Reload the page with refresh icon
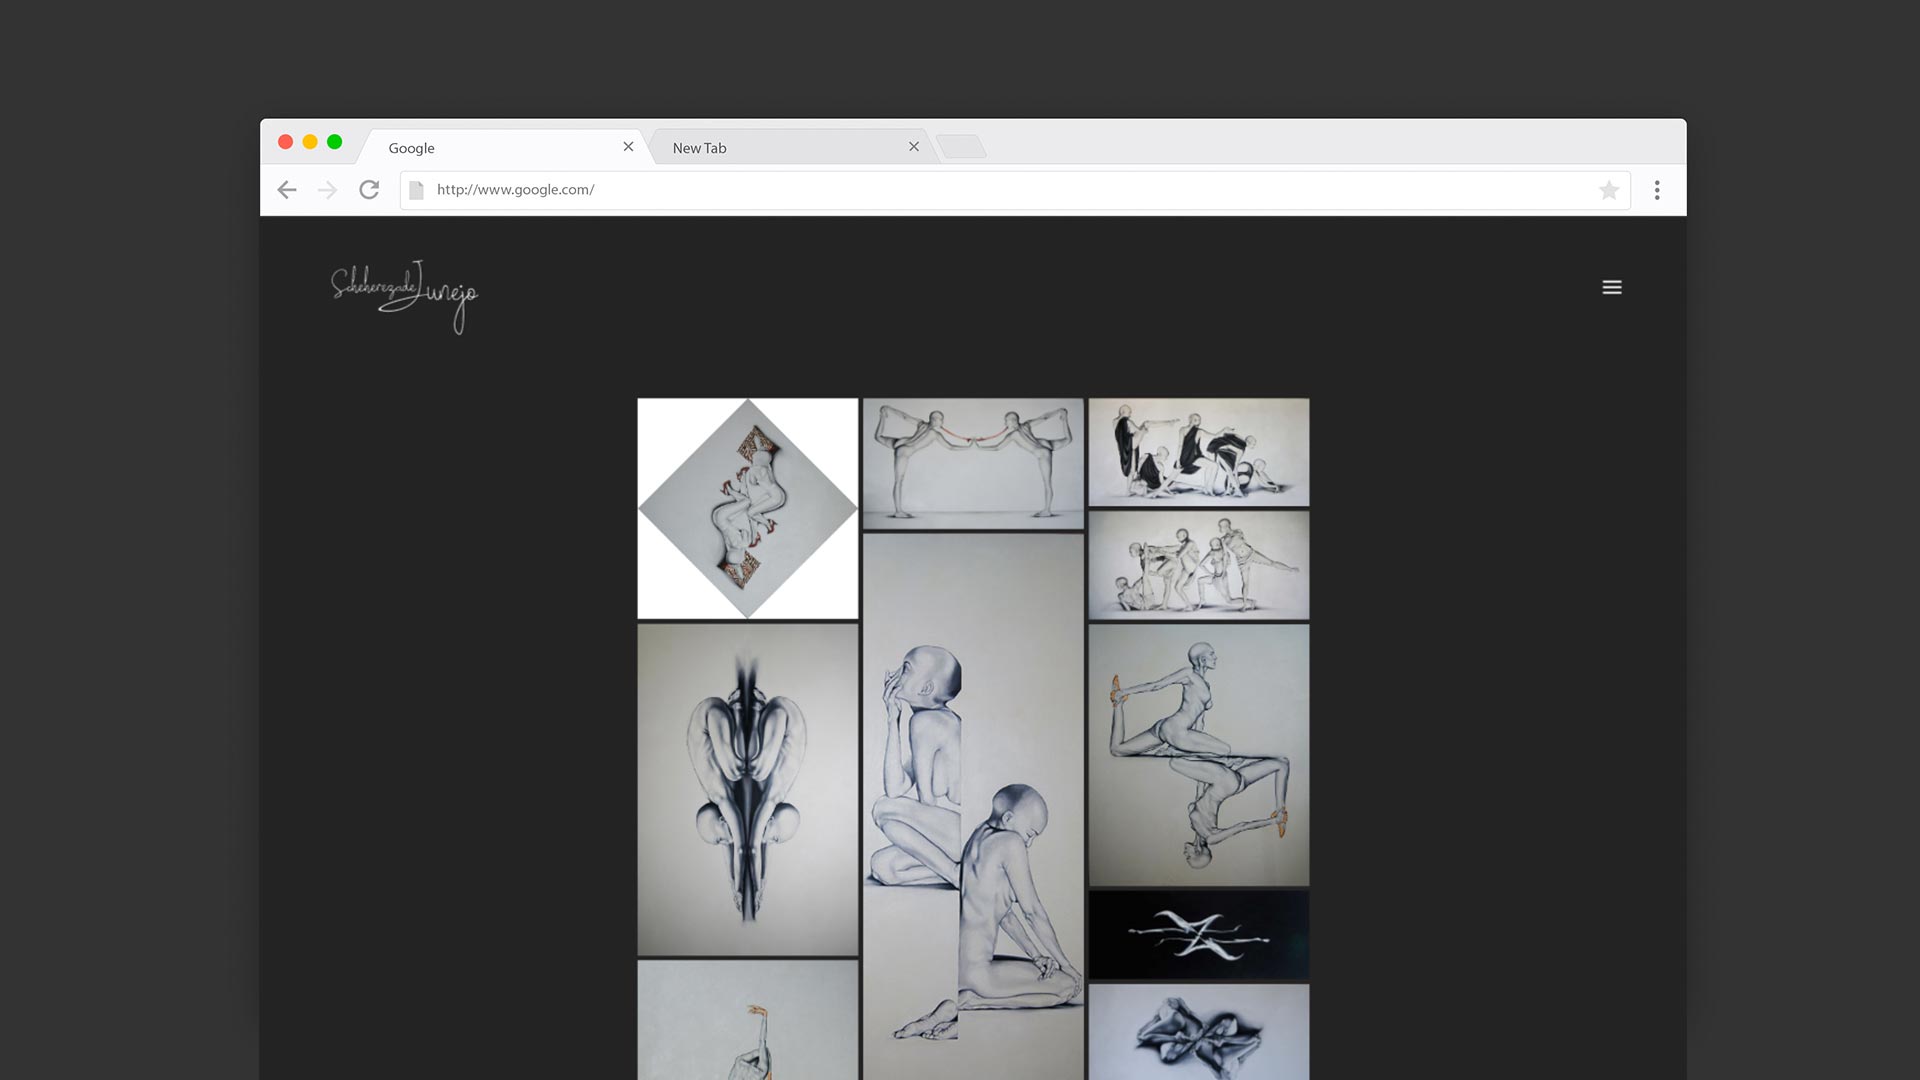The image size is (1920, 1080). click(x=369, y=190)
